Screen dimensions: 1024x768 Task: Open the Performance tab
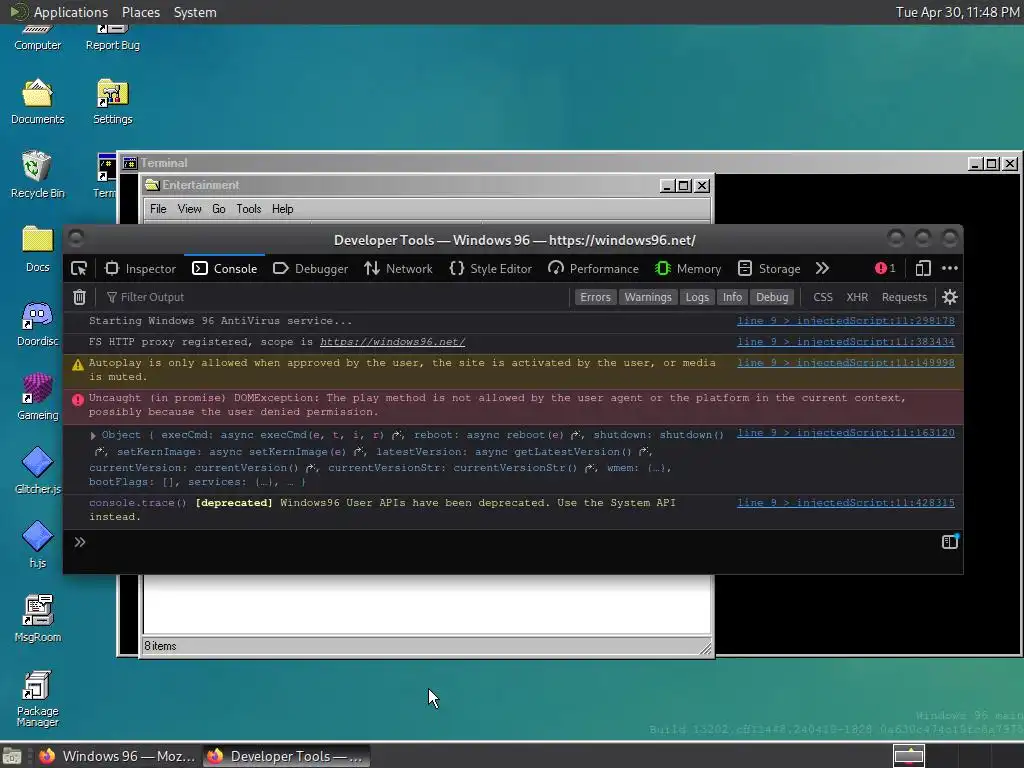coord(593,268)
